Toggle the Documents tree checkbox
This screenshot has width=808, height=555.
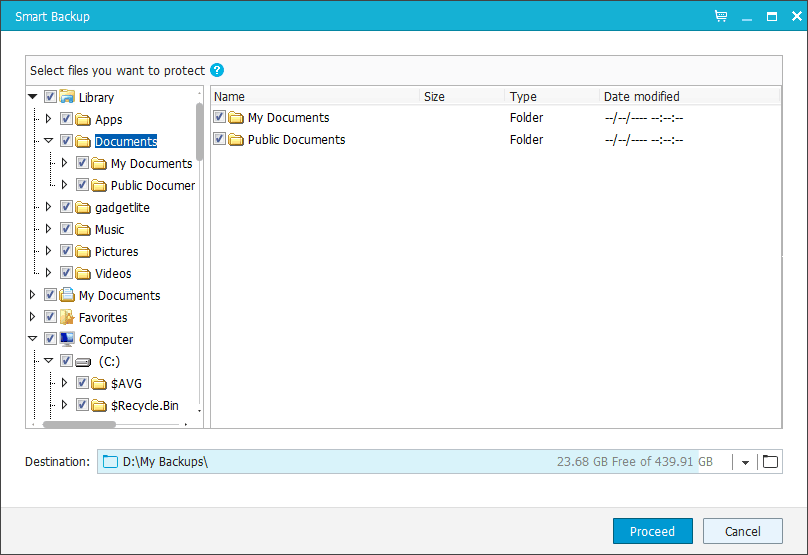(66, 141)
